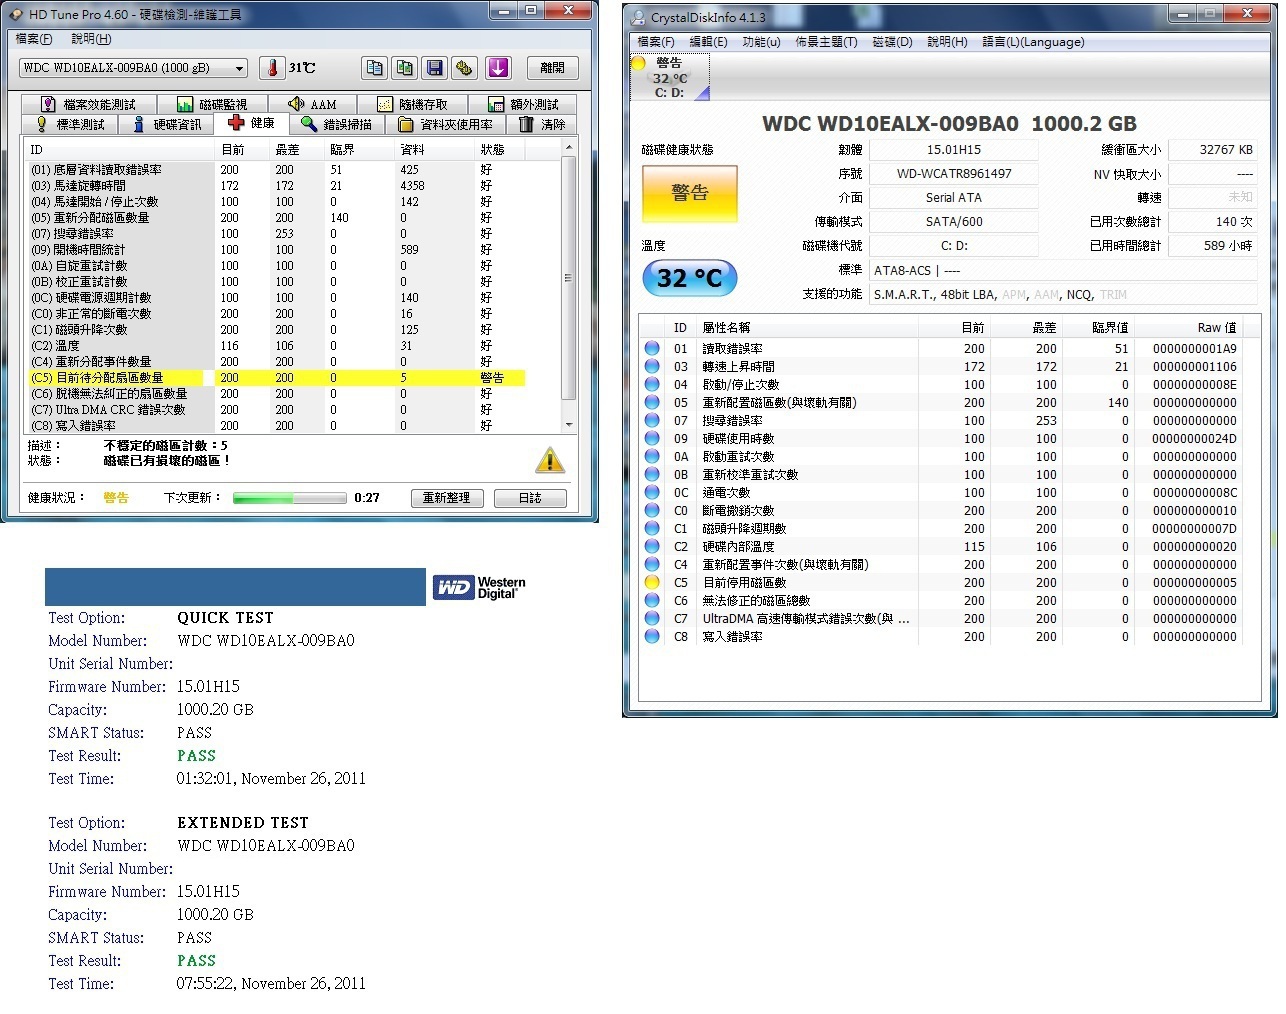Viewport: 1286px width, 1014px height.
Task: Select the highlighted (C5) 目前待分配扇區數量 row
Action: click(277, 377)
